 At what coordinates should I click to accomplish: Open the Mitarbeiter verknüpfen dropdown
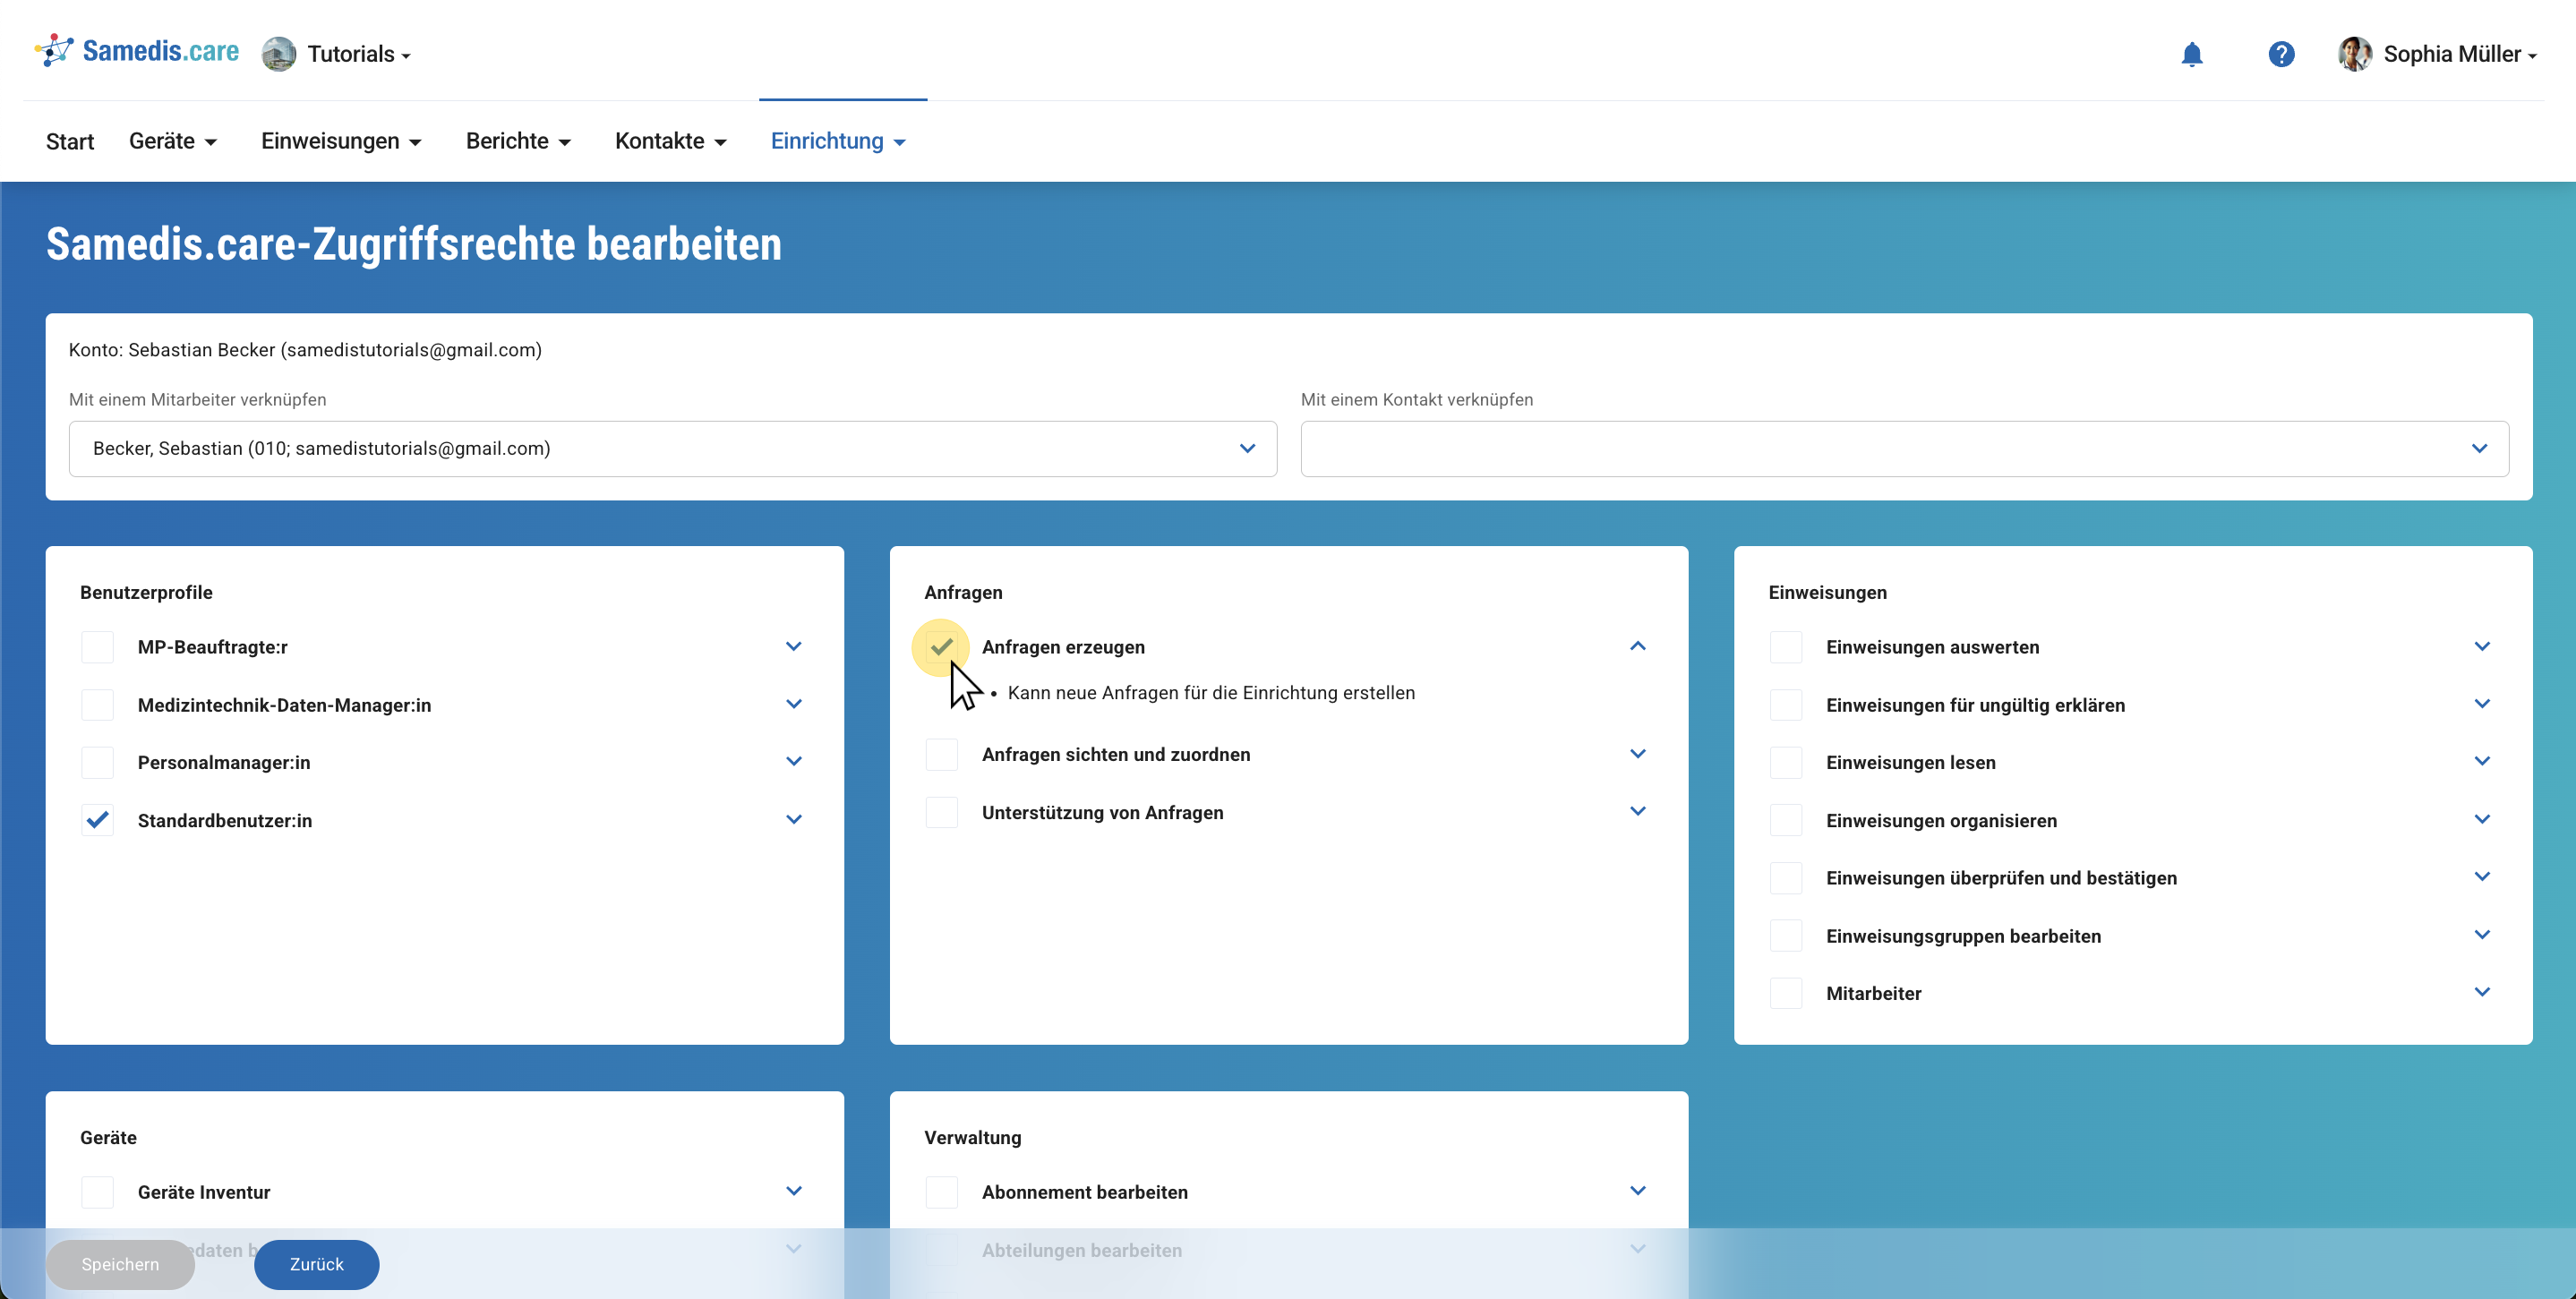[x=672, y=449]
